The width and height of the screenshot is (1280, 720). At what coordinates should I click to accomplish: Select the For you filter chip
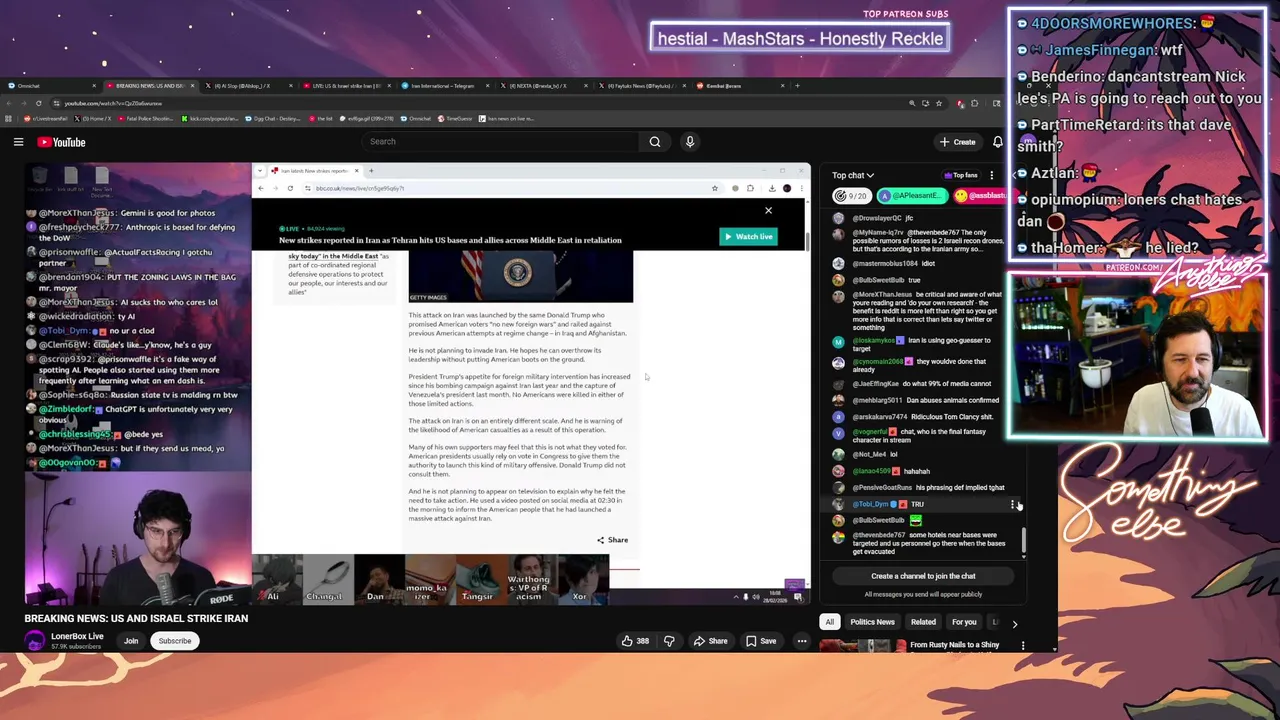pos(964,622)
